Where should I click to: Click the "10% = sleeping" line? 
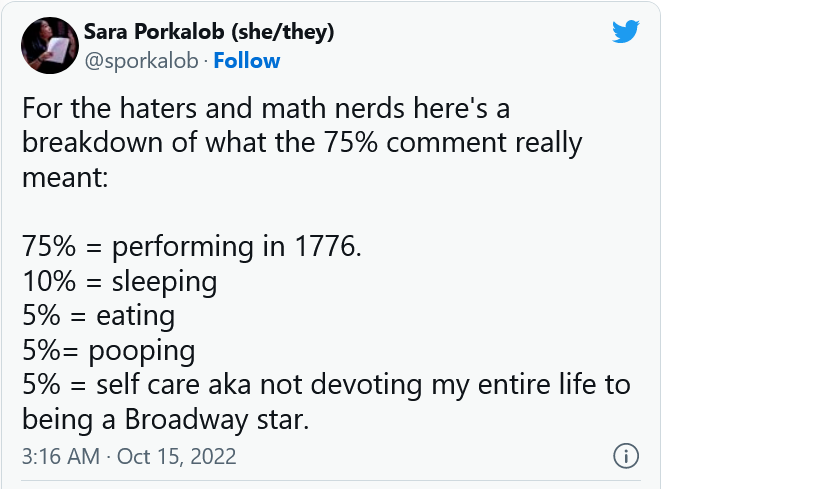pyautogui.click(x=119, y=282)
